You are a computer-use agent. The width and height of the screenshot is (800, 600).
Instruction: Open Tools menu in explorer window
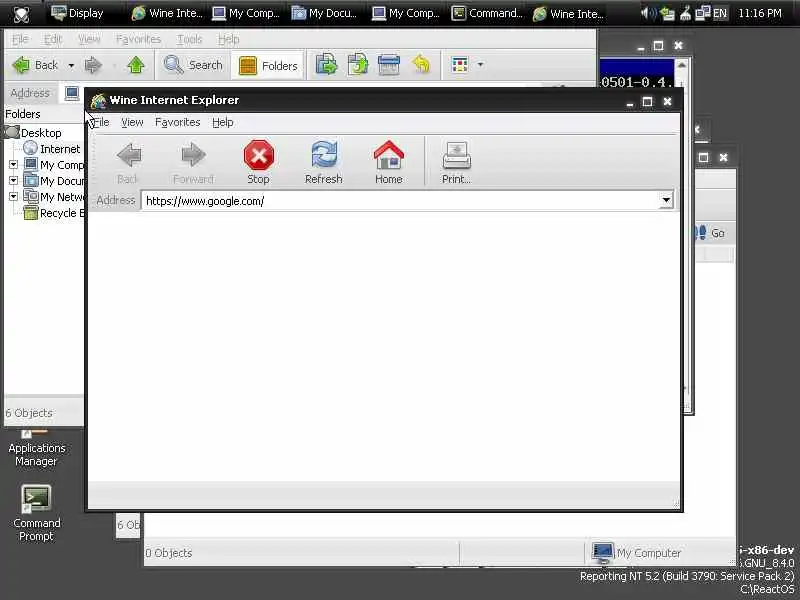[x=189, y=39]
